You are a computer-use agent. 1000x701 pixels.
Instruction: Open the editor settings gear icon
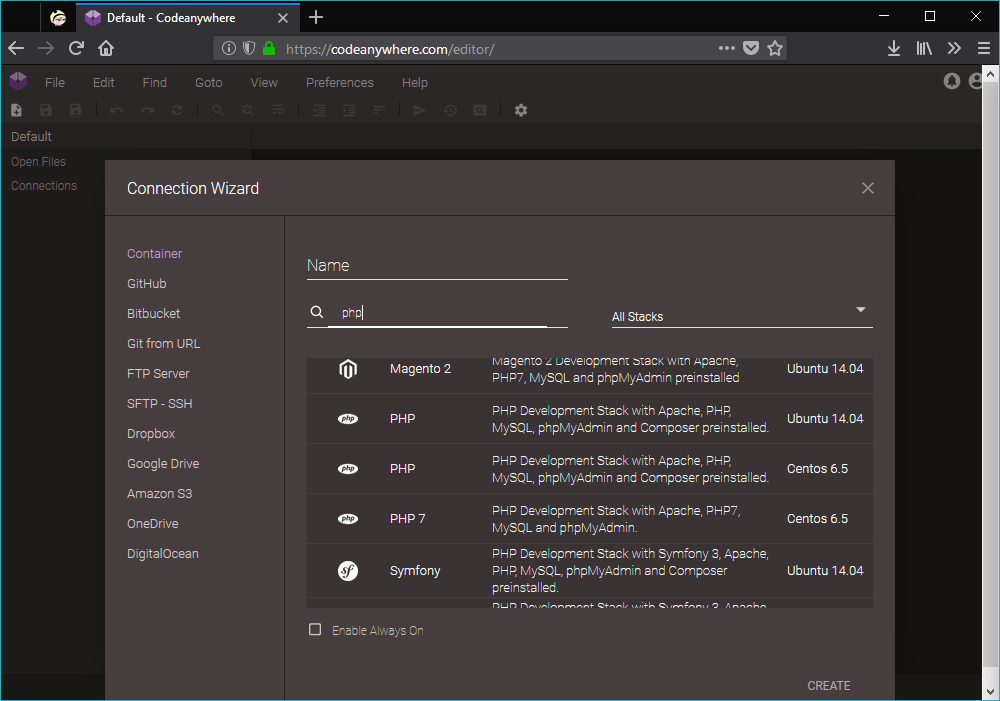coord(520,110)
